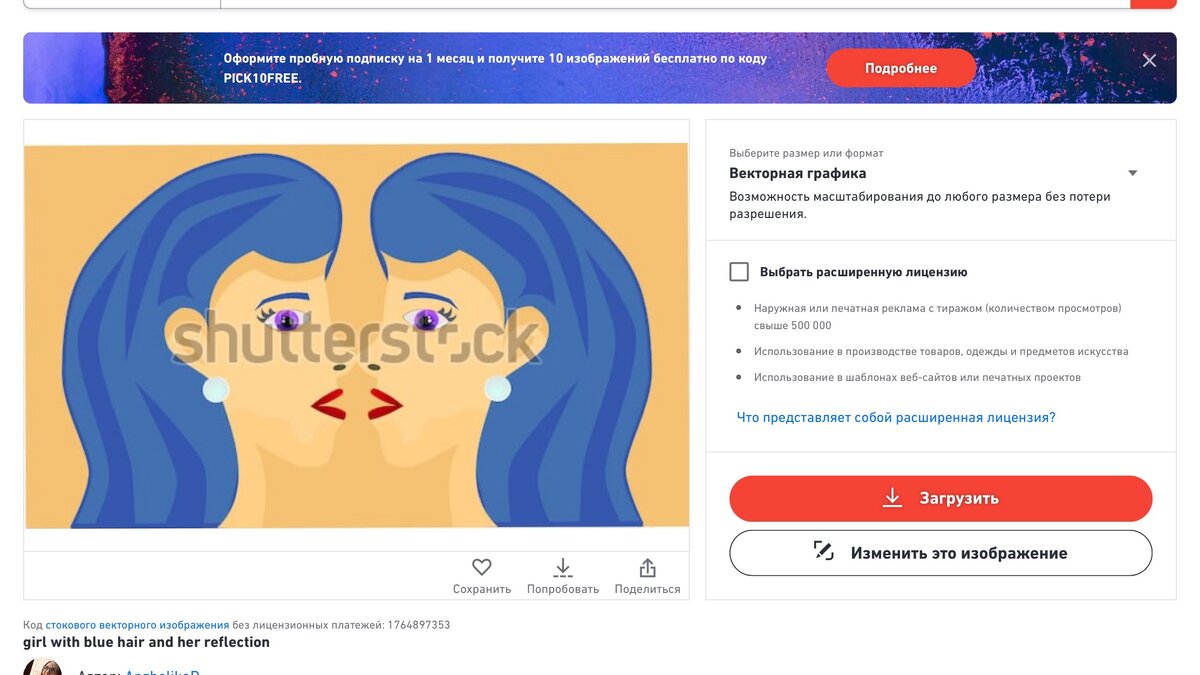The image size is (1200, 675).
Task: Click the red search button at top right
Action: tap(1153, 4)
